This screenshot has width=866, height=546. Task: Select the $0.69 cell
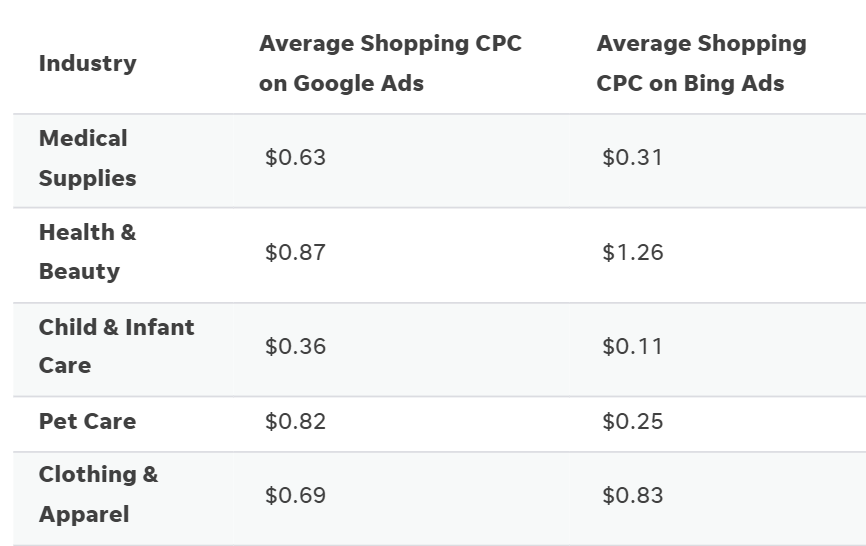click(x=295, y=495)
